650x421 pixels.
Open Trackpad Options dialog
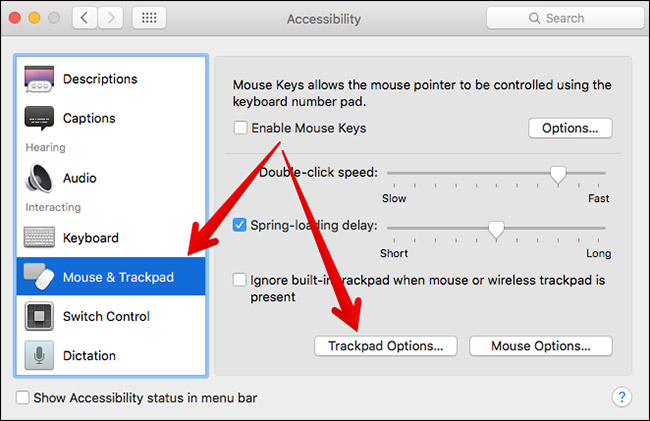[386, 346]
